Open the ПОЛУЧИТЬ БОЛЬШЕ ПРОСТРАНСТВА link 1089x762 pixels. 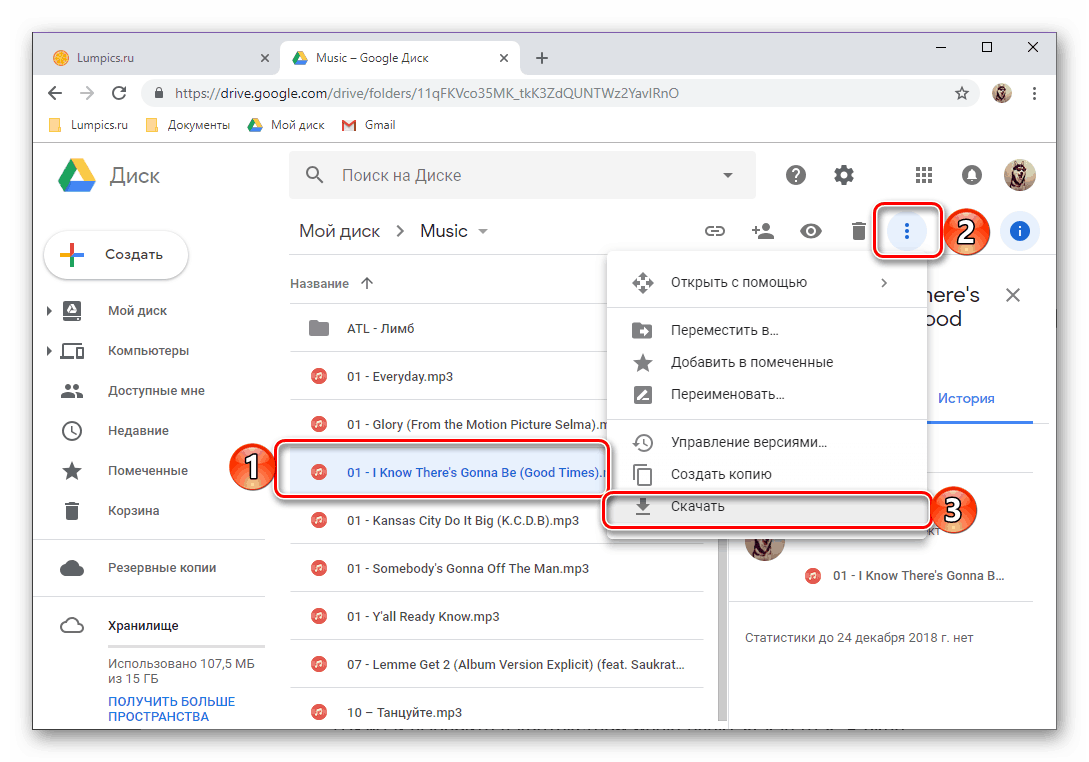(171, 708)
